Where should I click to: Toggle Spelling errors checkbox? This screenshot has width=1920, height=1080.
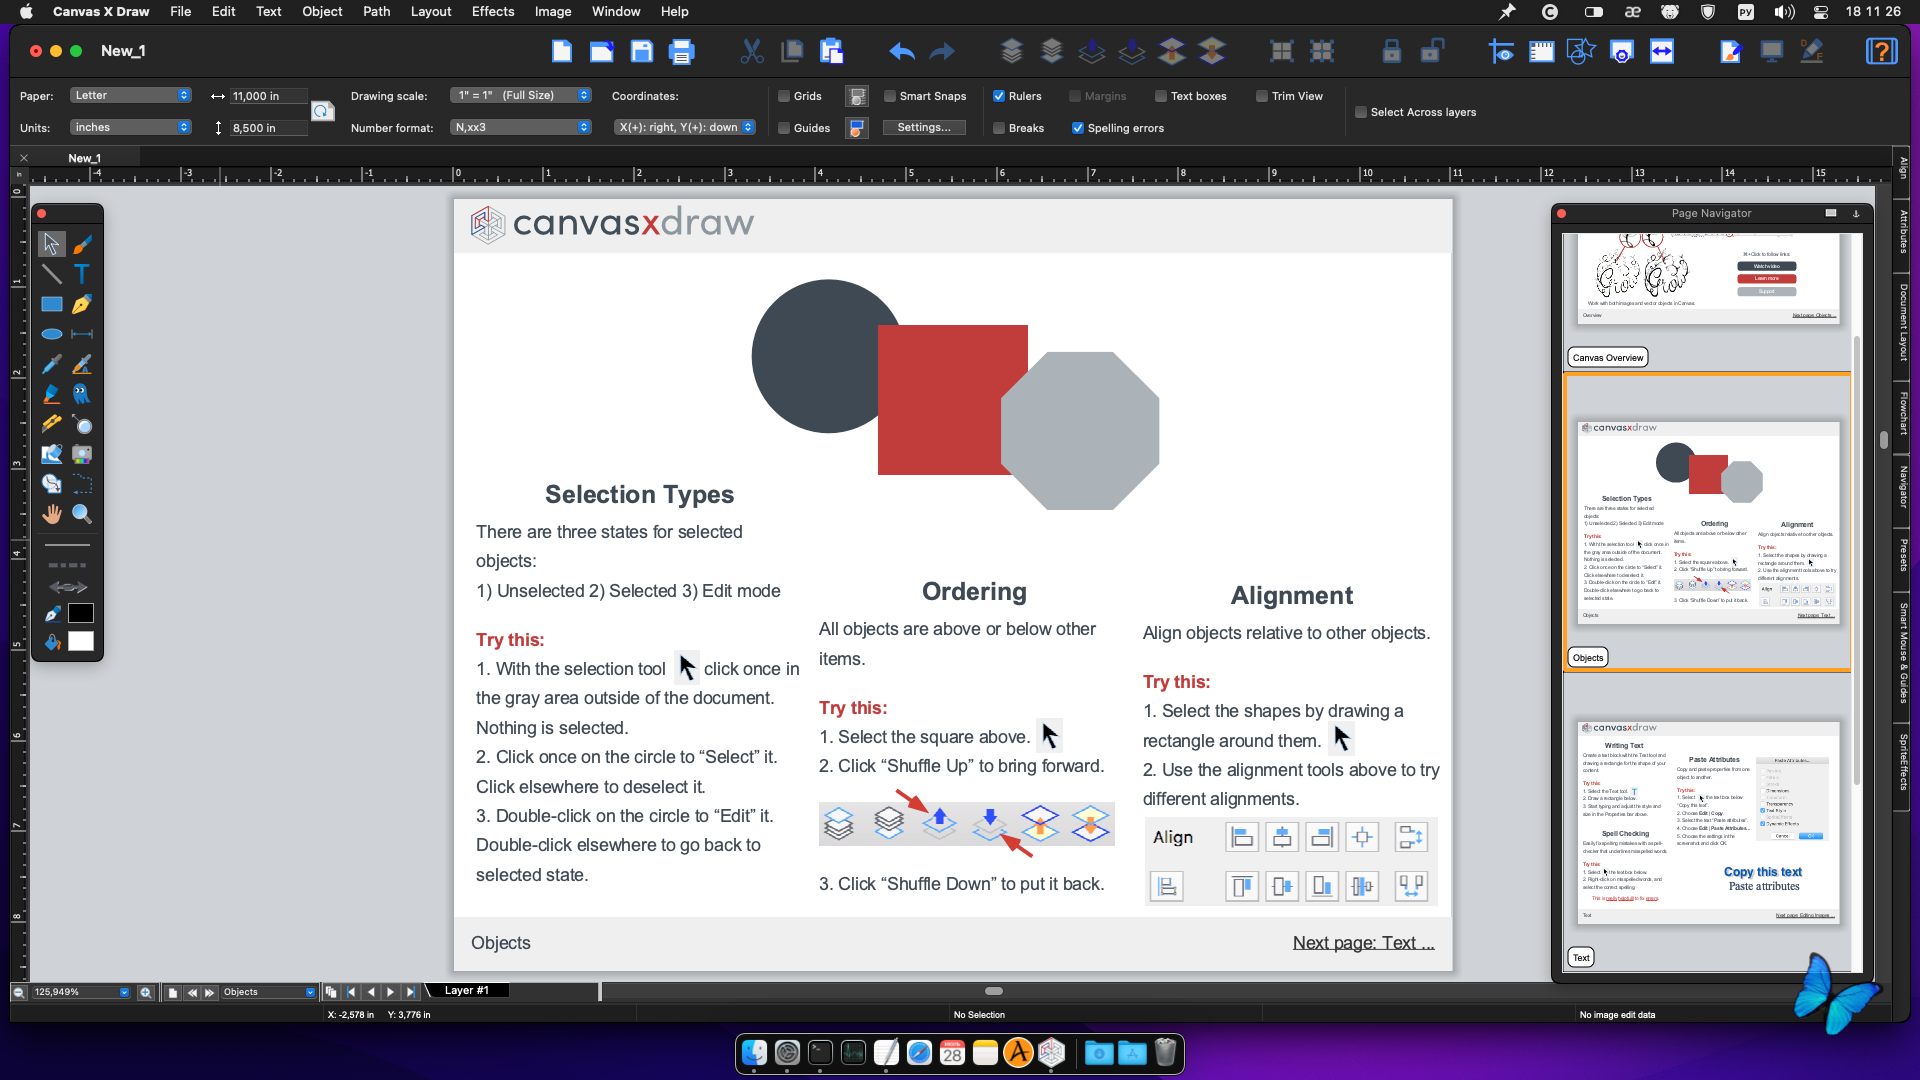pos(1078,128)
